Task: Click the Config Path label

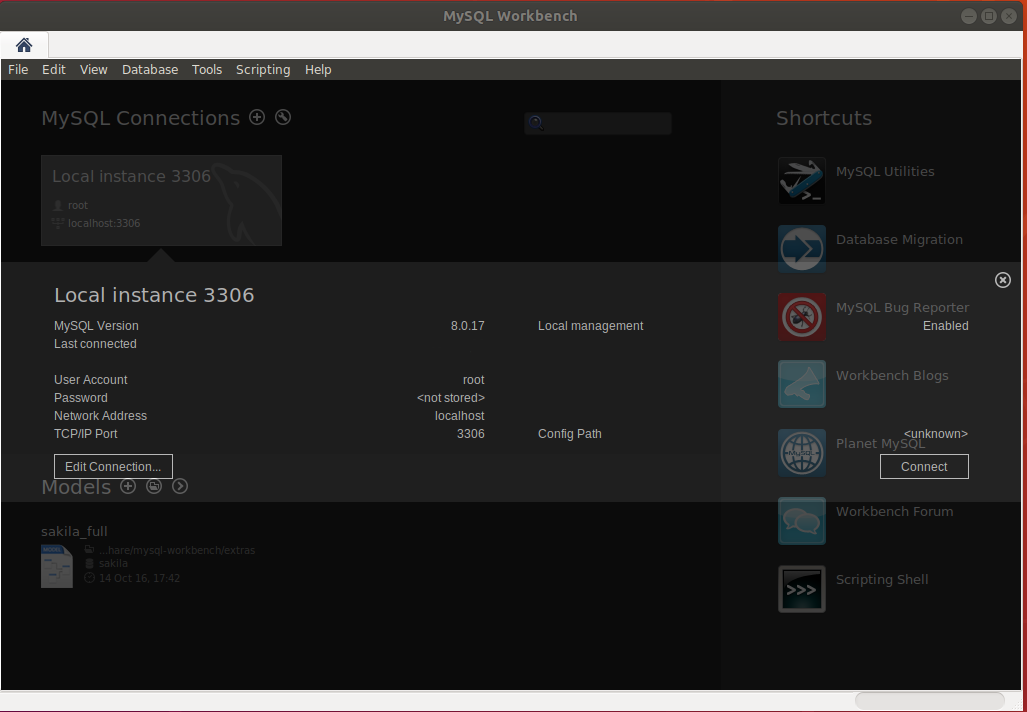Action: click(x=570, y=434)
